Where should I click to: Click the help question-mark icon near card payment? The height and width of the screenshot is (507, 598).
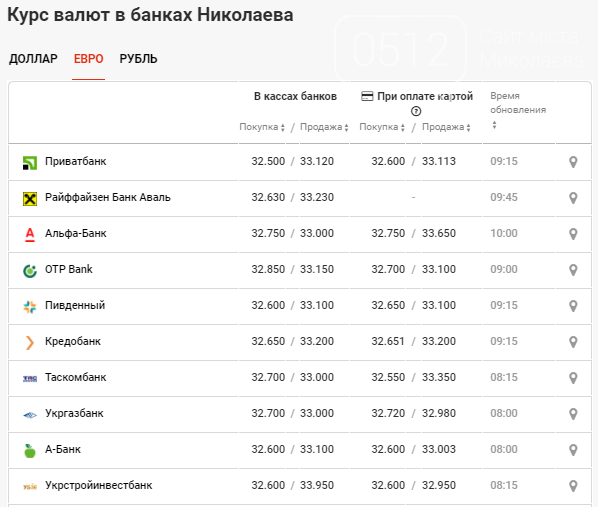[416, 111]
